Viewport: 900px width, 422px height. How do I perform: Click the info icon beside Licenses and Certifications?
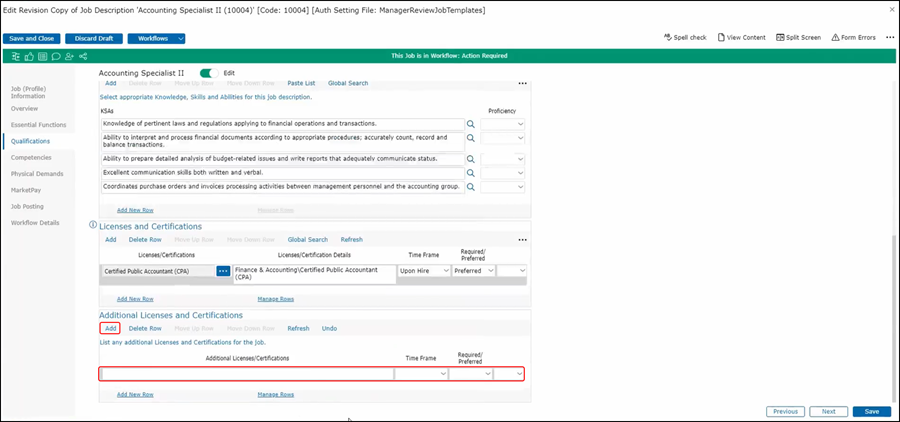[x=92, y=226]
